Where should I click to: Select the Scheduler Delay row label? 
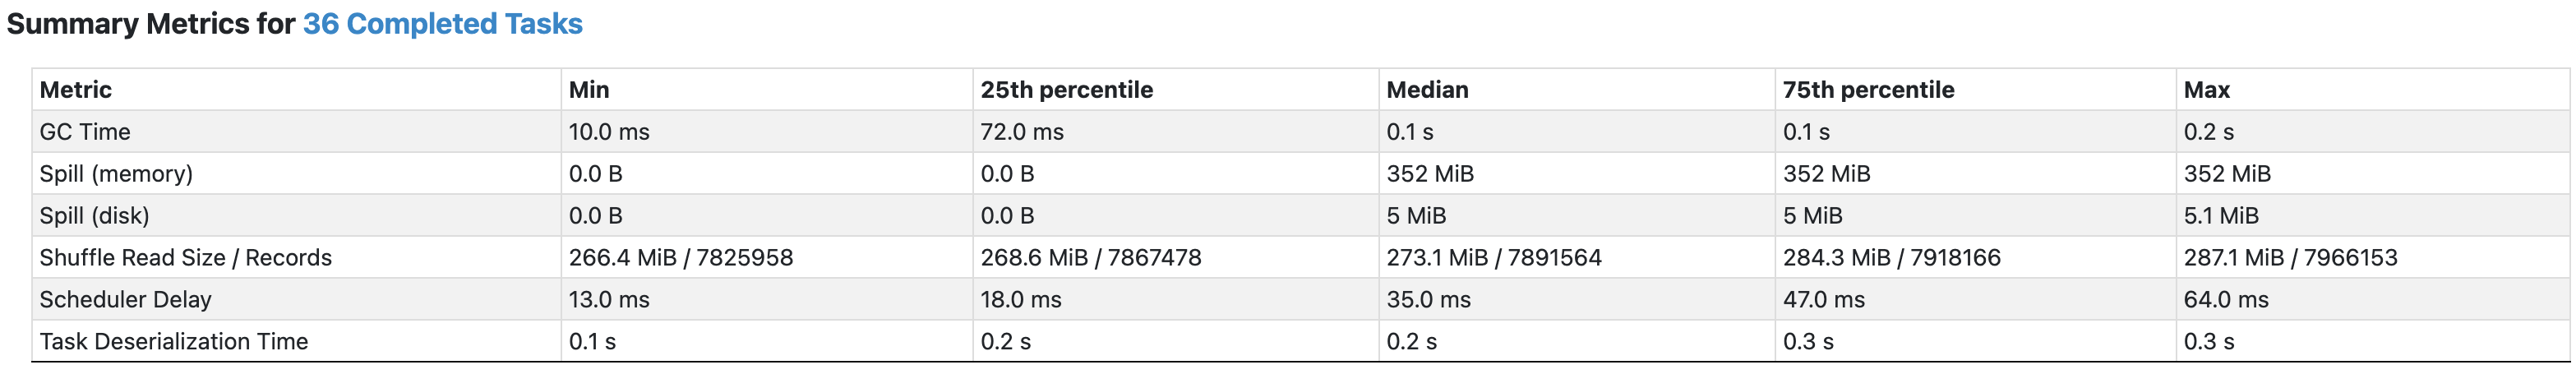(x=125, y=300)
